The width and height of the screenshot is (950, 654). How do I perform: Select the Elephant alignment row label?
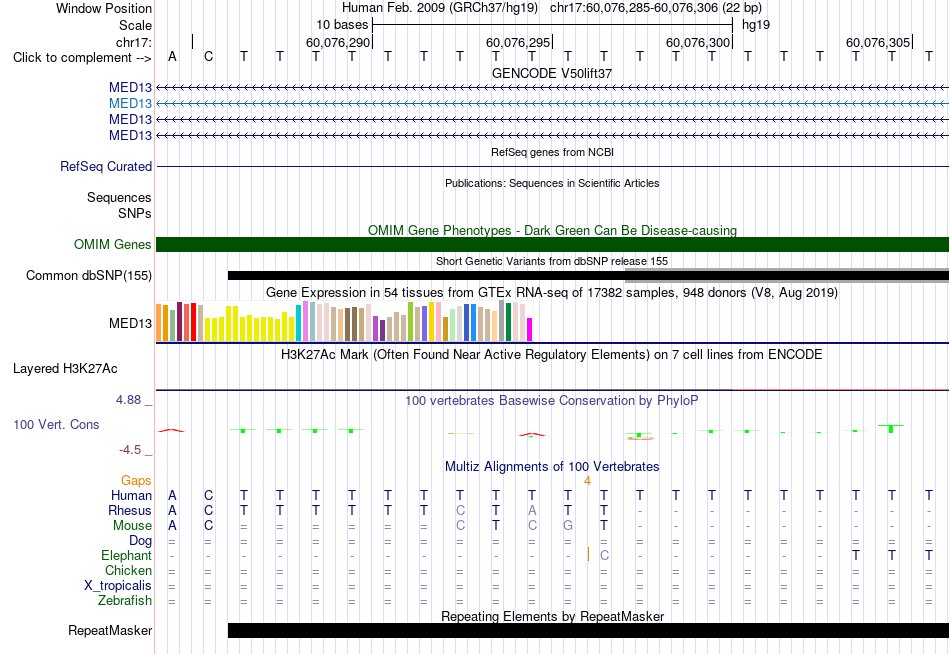[x=126, y=556]
